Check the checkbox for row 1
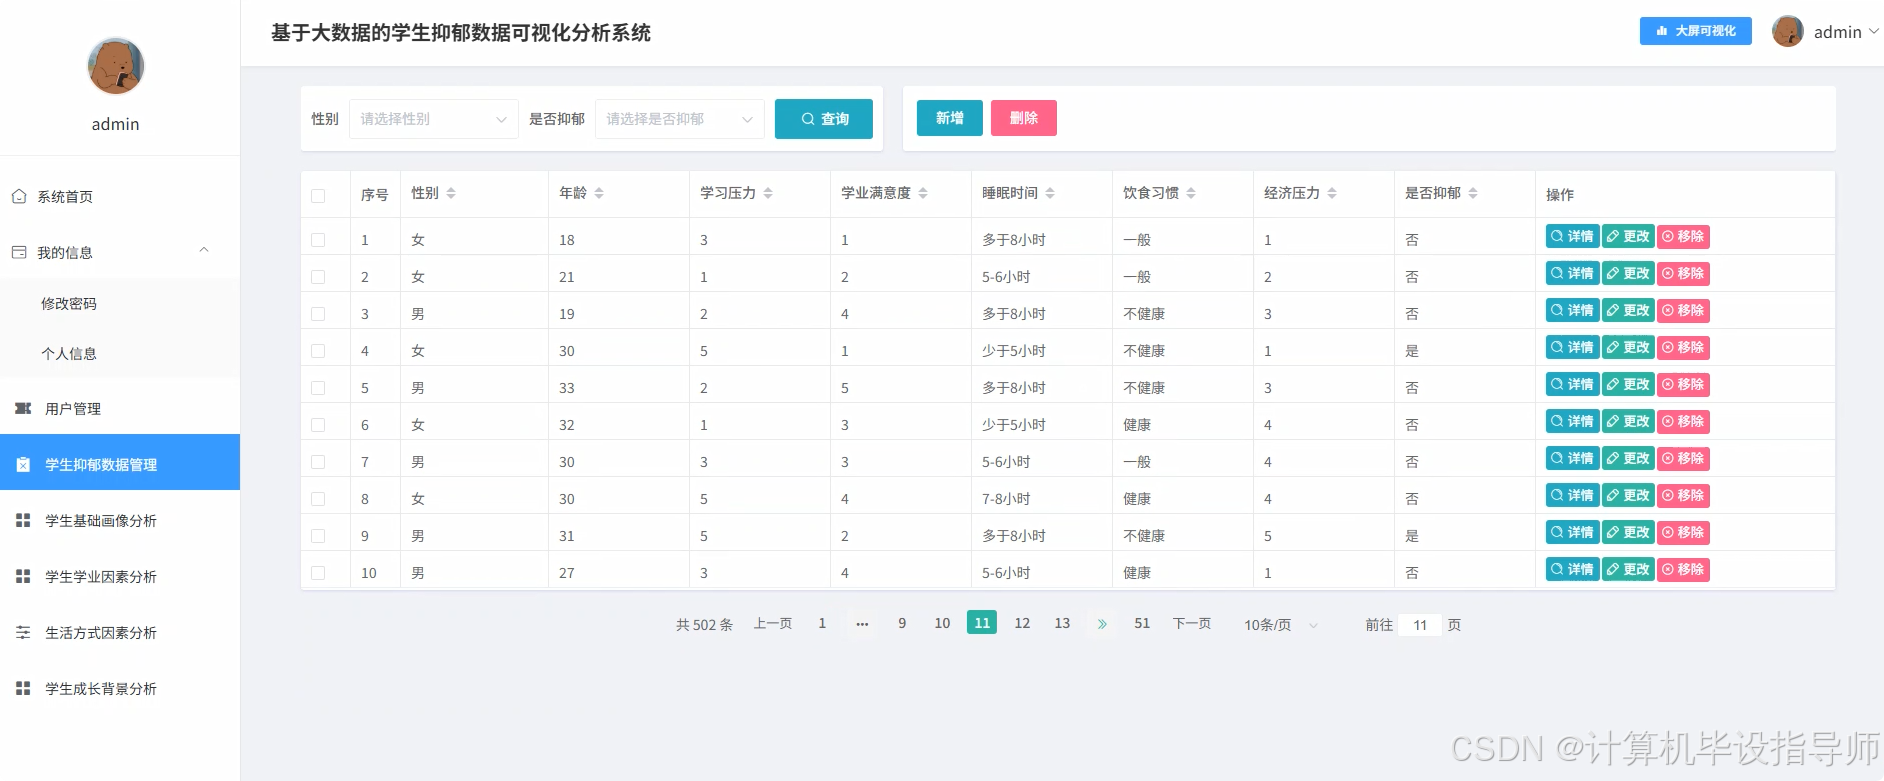This screenshot has width=1884, height=781. (x=318, y=240)
